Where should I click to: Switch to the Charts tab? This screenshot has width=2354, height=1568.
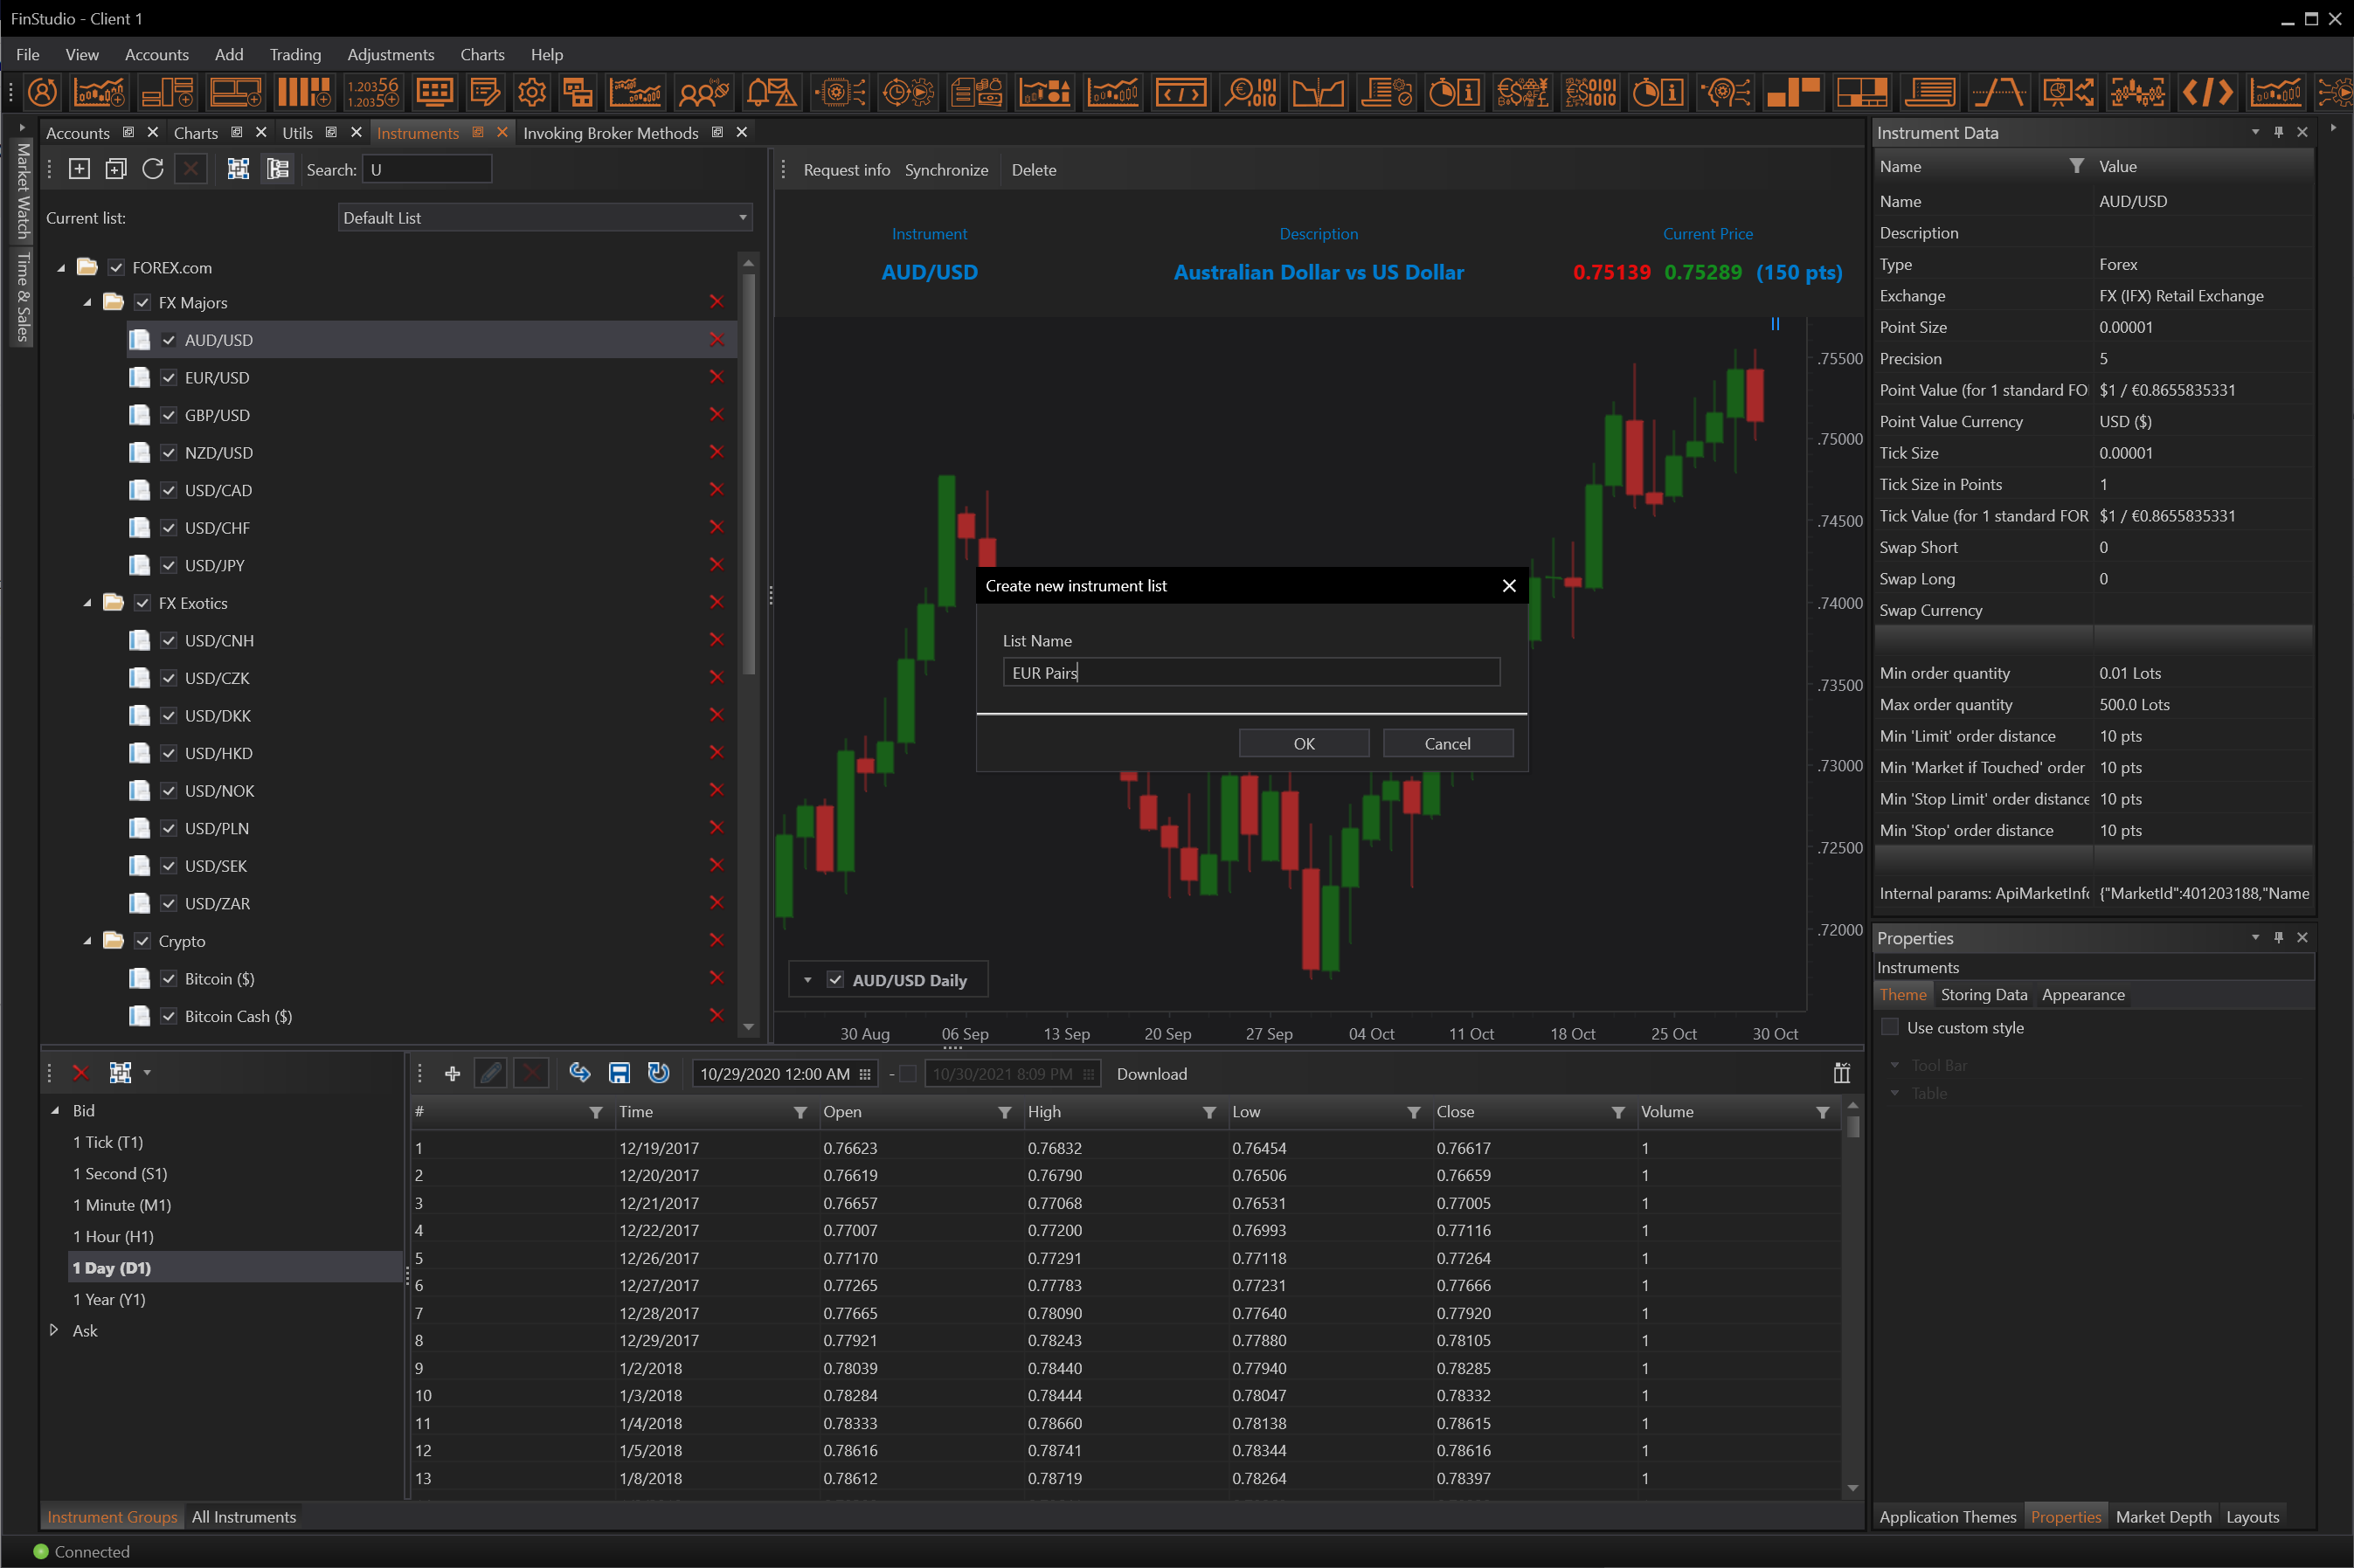point(195,133)
